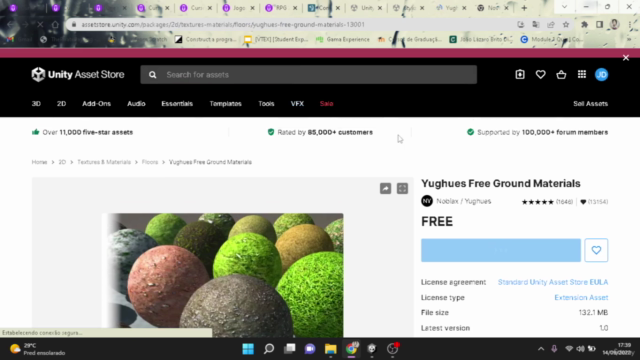Screen dimensions: 640x360
Task: Stop page loading button in browser
Action: [x=40, y=24]
